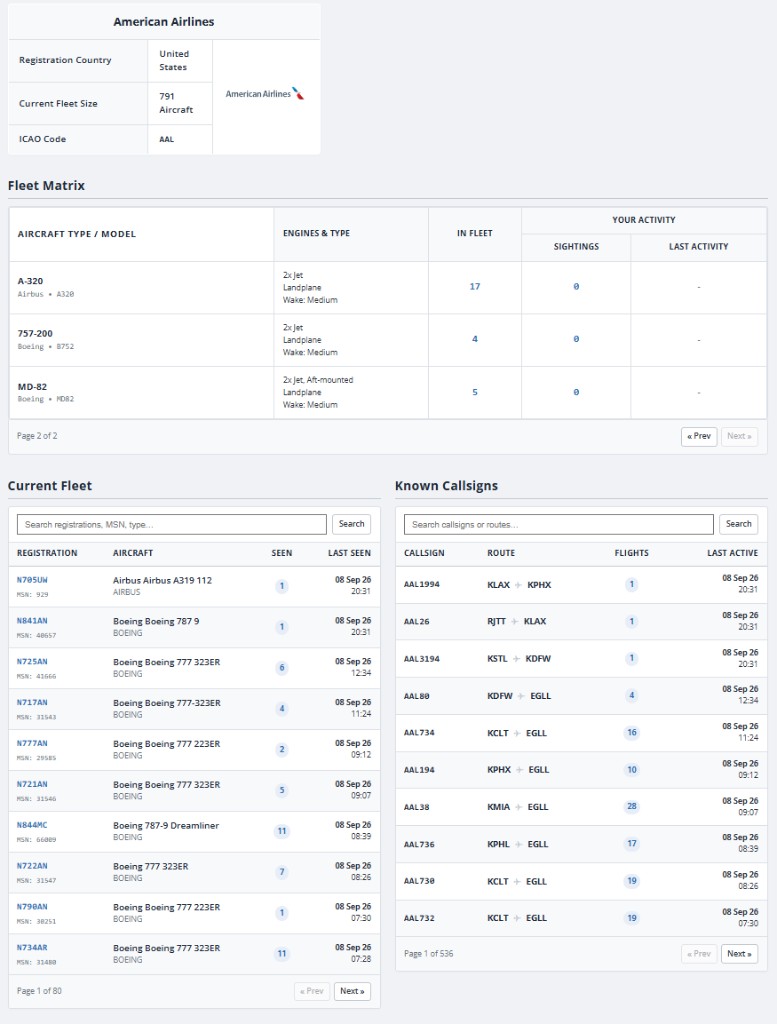The width and height of the screenshot is (777, 1024).
Task: Go to next Known Callsigns page
Action: [739, 954]
